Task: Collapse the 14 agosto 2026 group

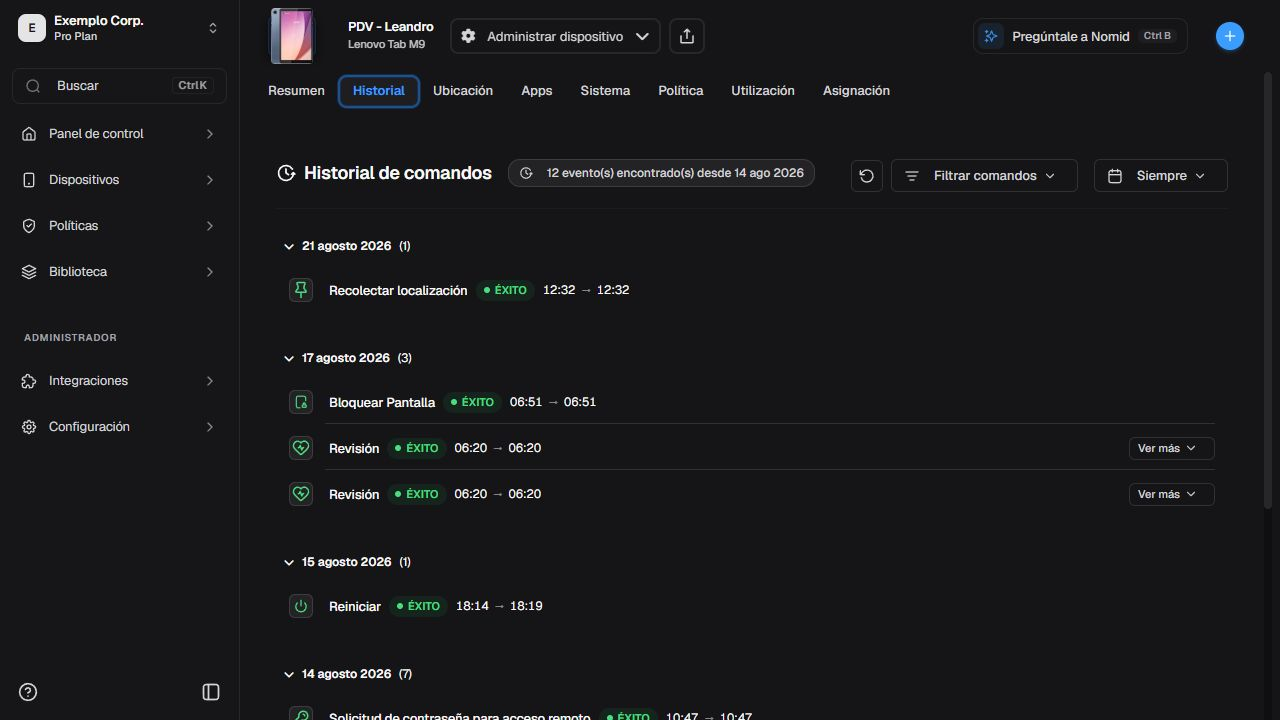Action: [x=289, y=674]
